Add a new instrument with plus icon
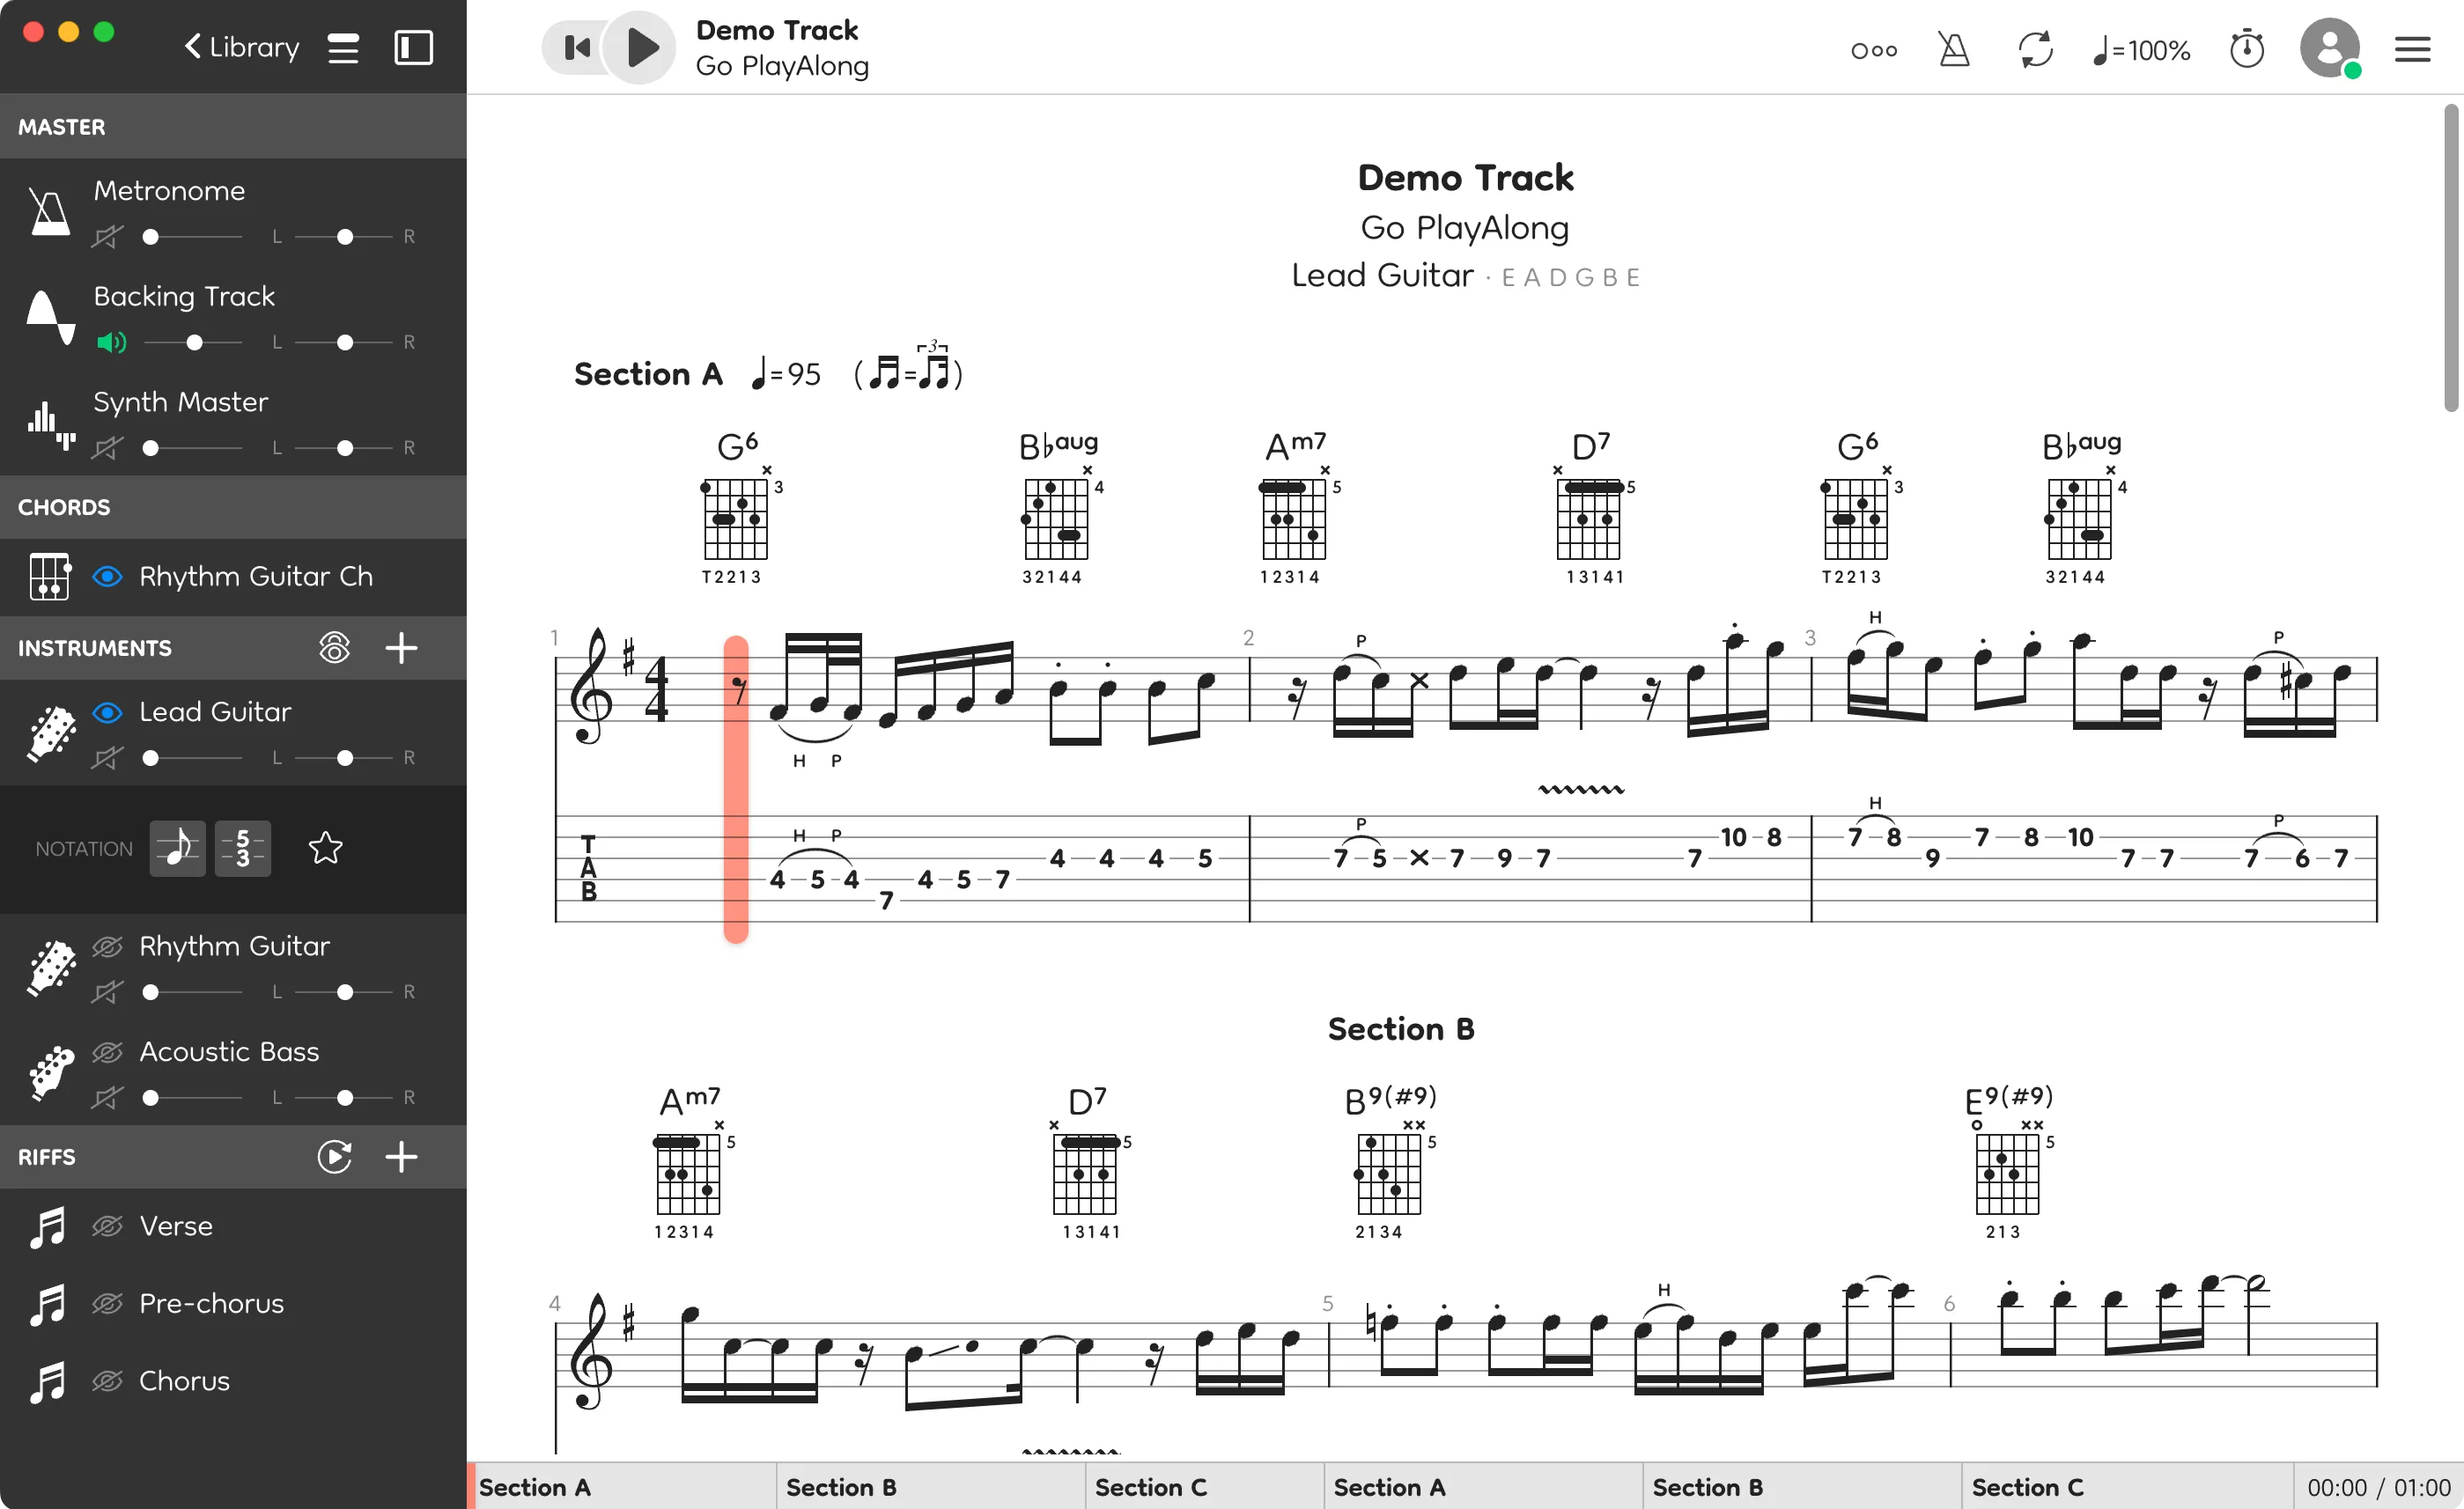 point(401,648)
